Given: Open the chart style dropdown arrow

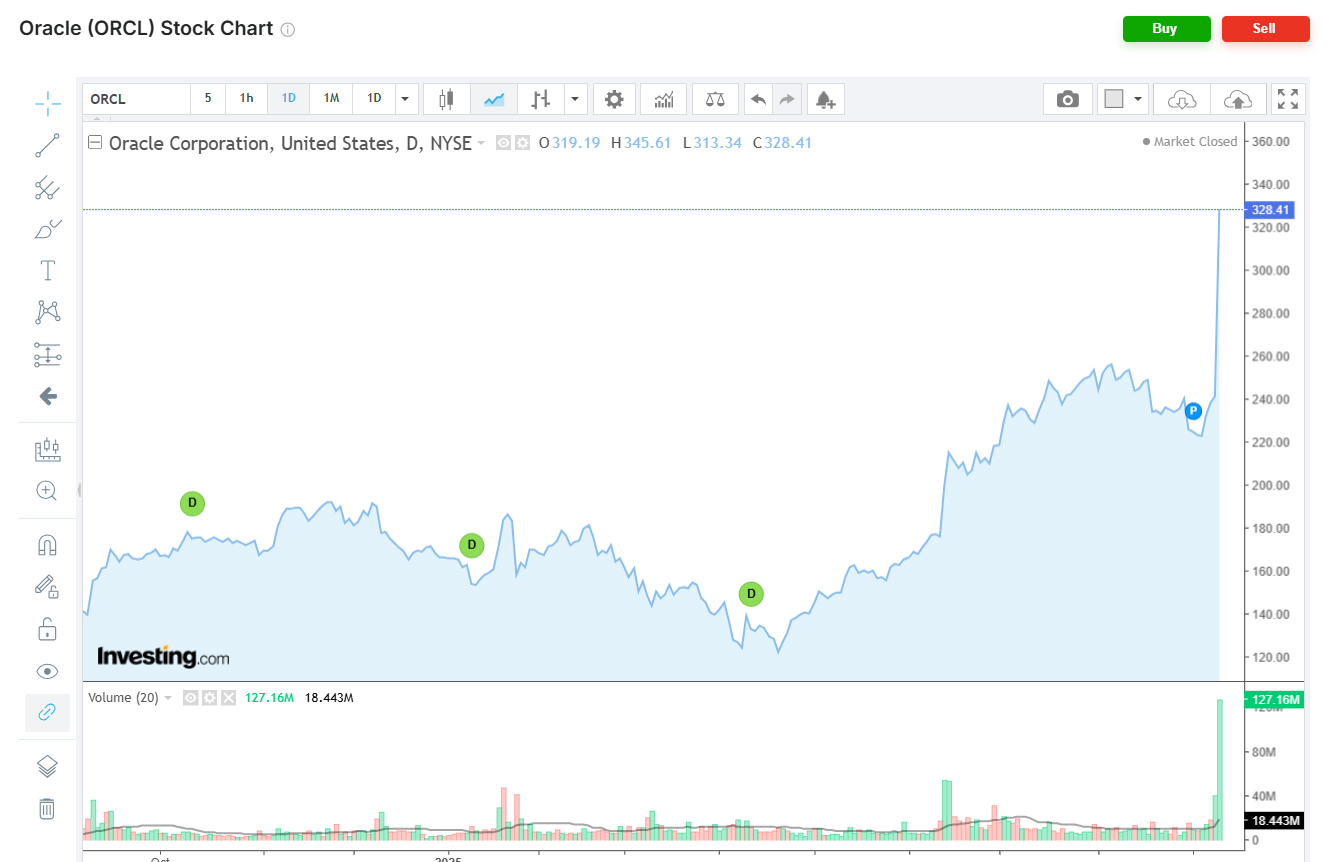Looking at the screenshot, I should [x=575, y=99].
